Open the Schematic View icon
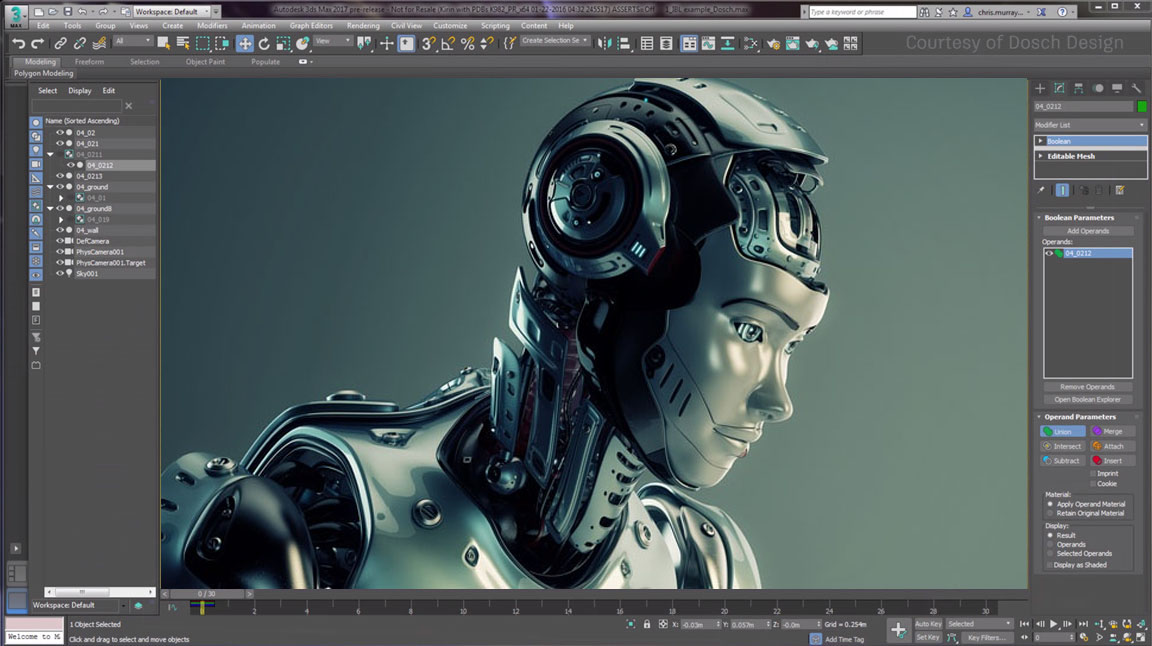The image size is (1152, 646). click(727, 43)
